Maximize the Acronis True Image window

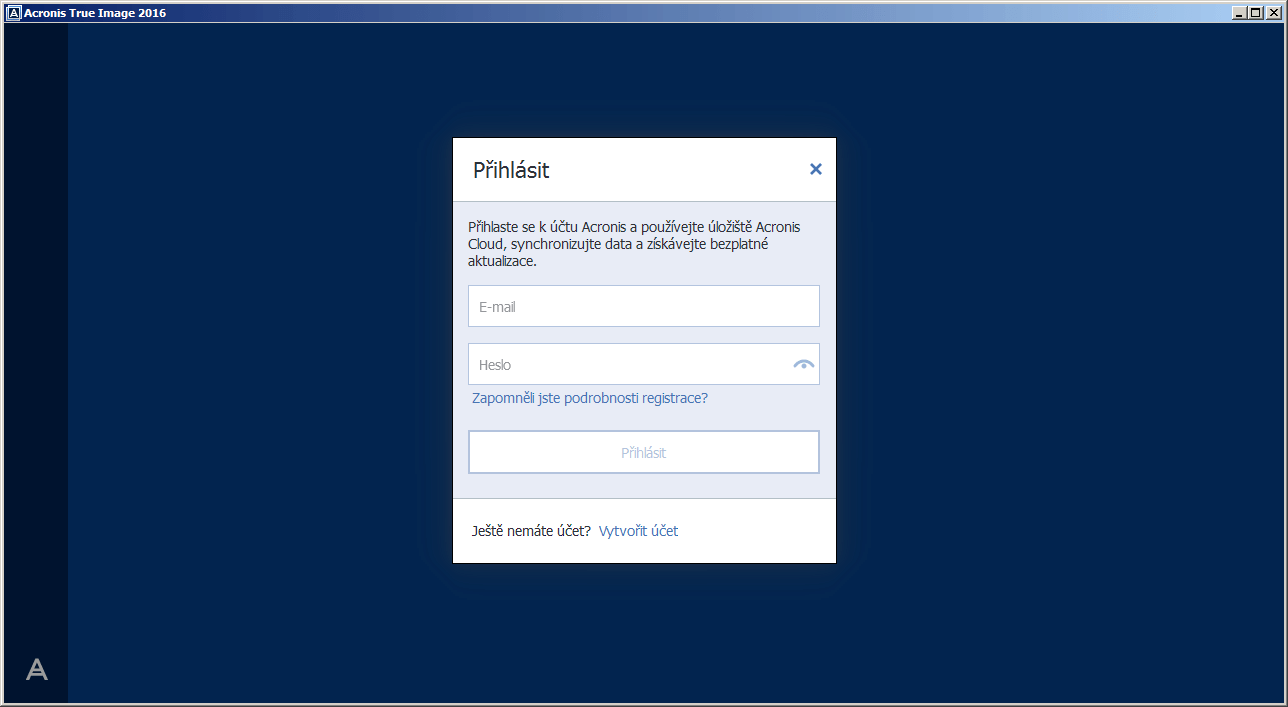coord(1256,13)
